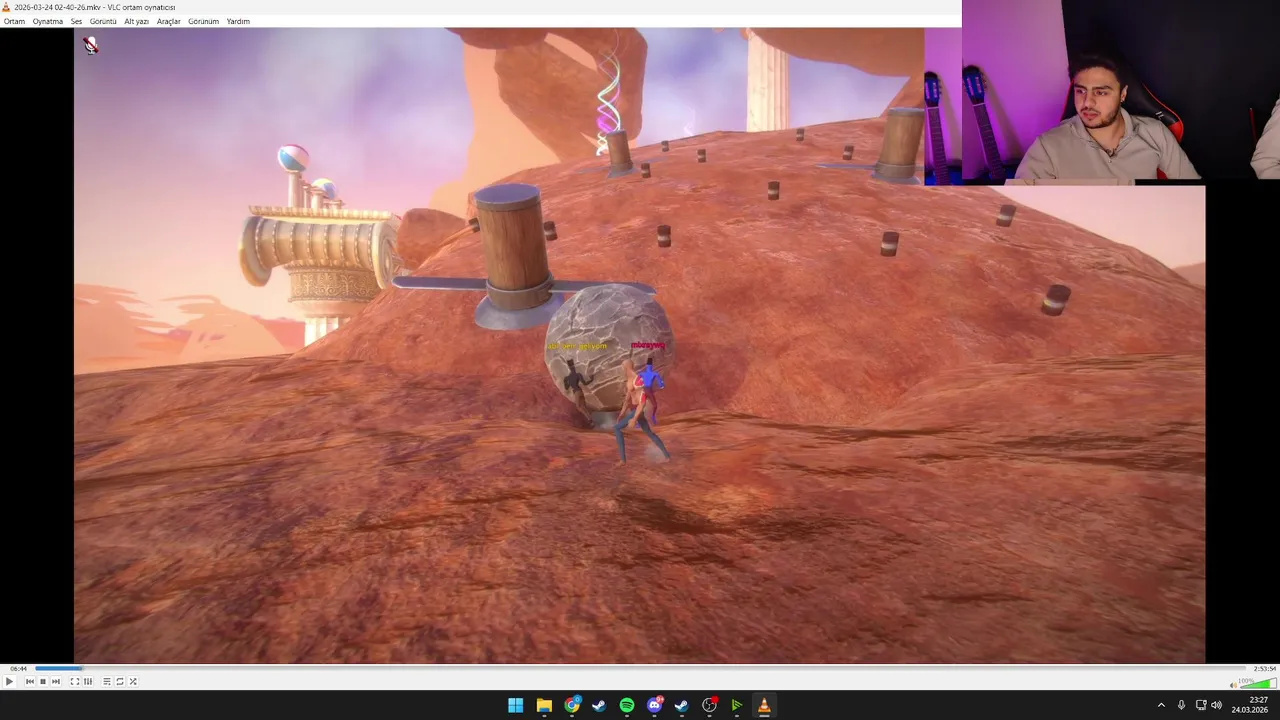This screenshot has width=1280, height=720.
Task: Open the system volume tray icon
Action: coord(1217,705)
